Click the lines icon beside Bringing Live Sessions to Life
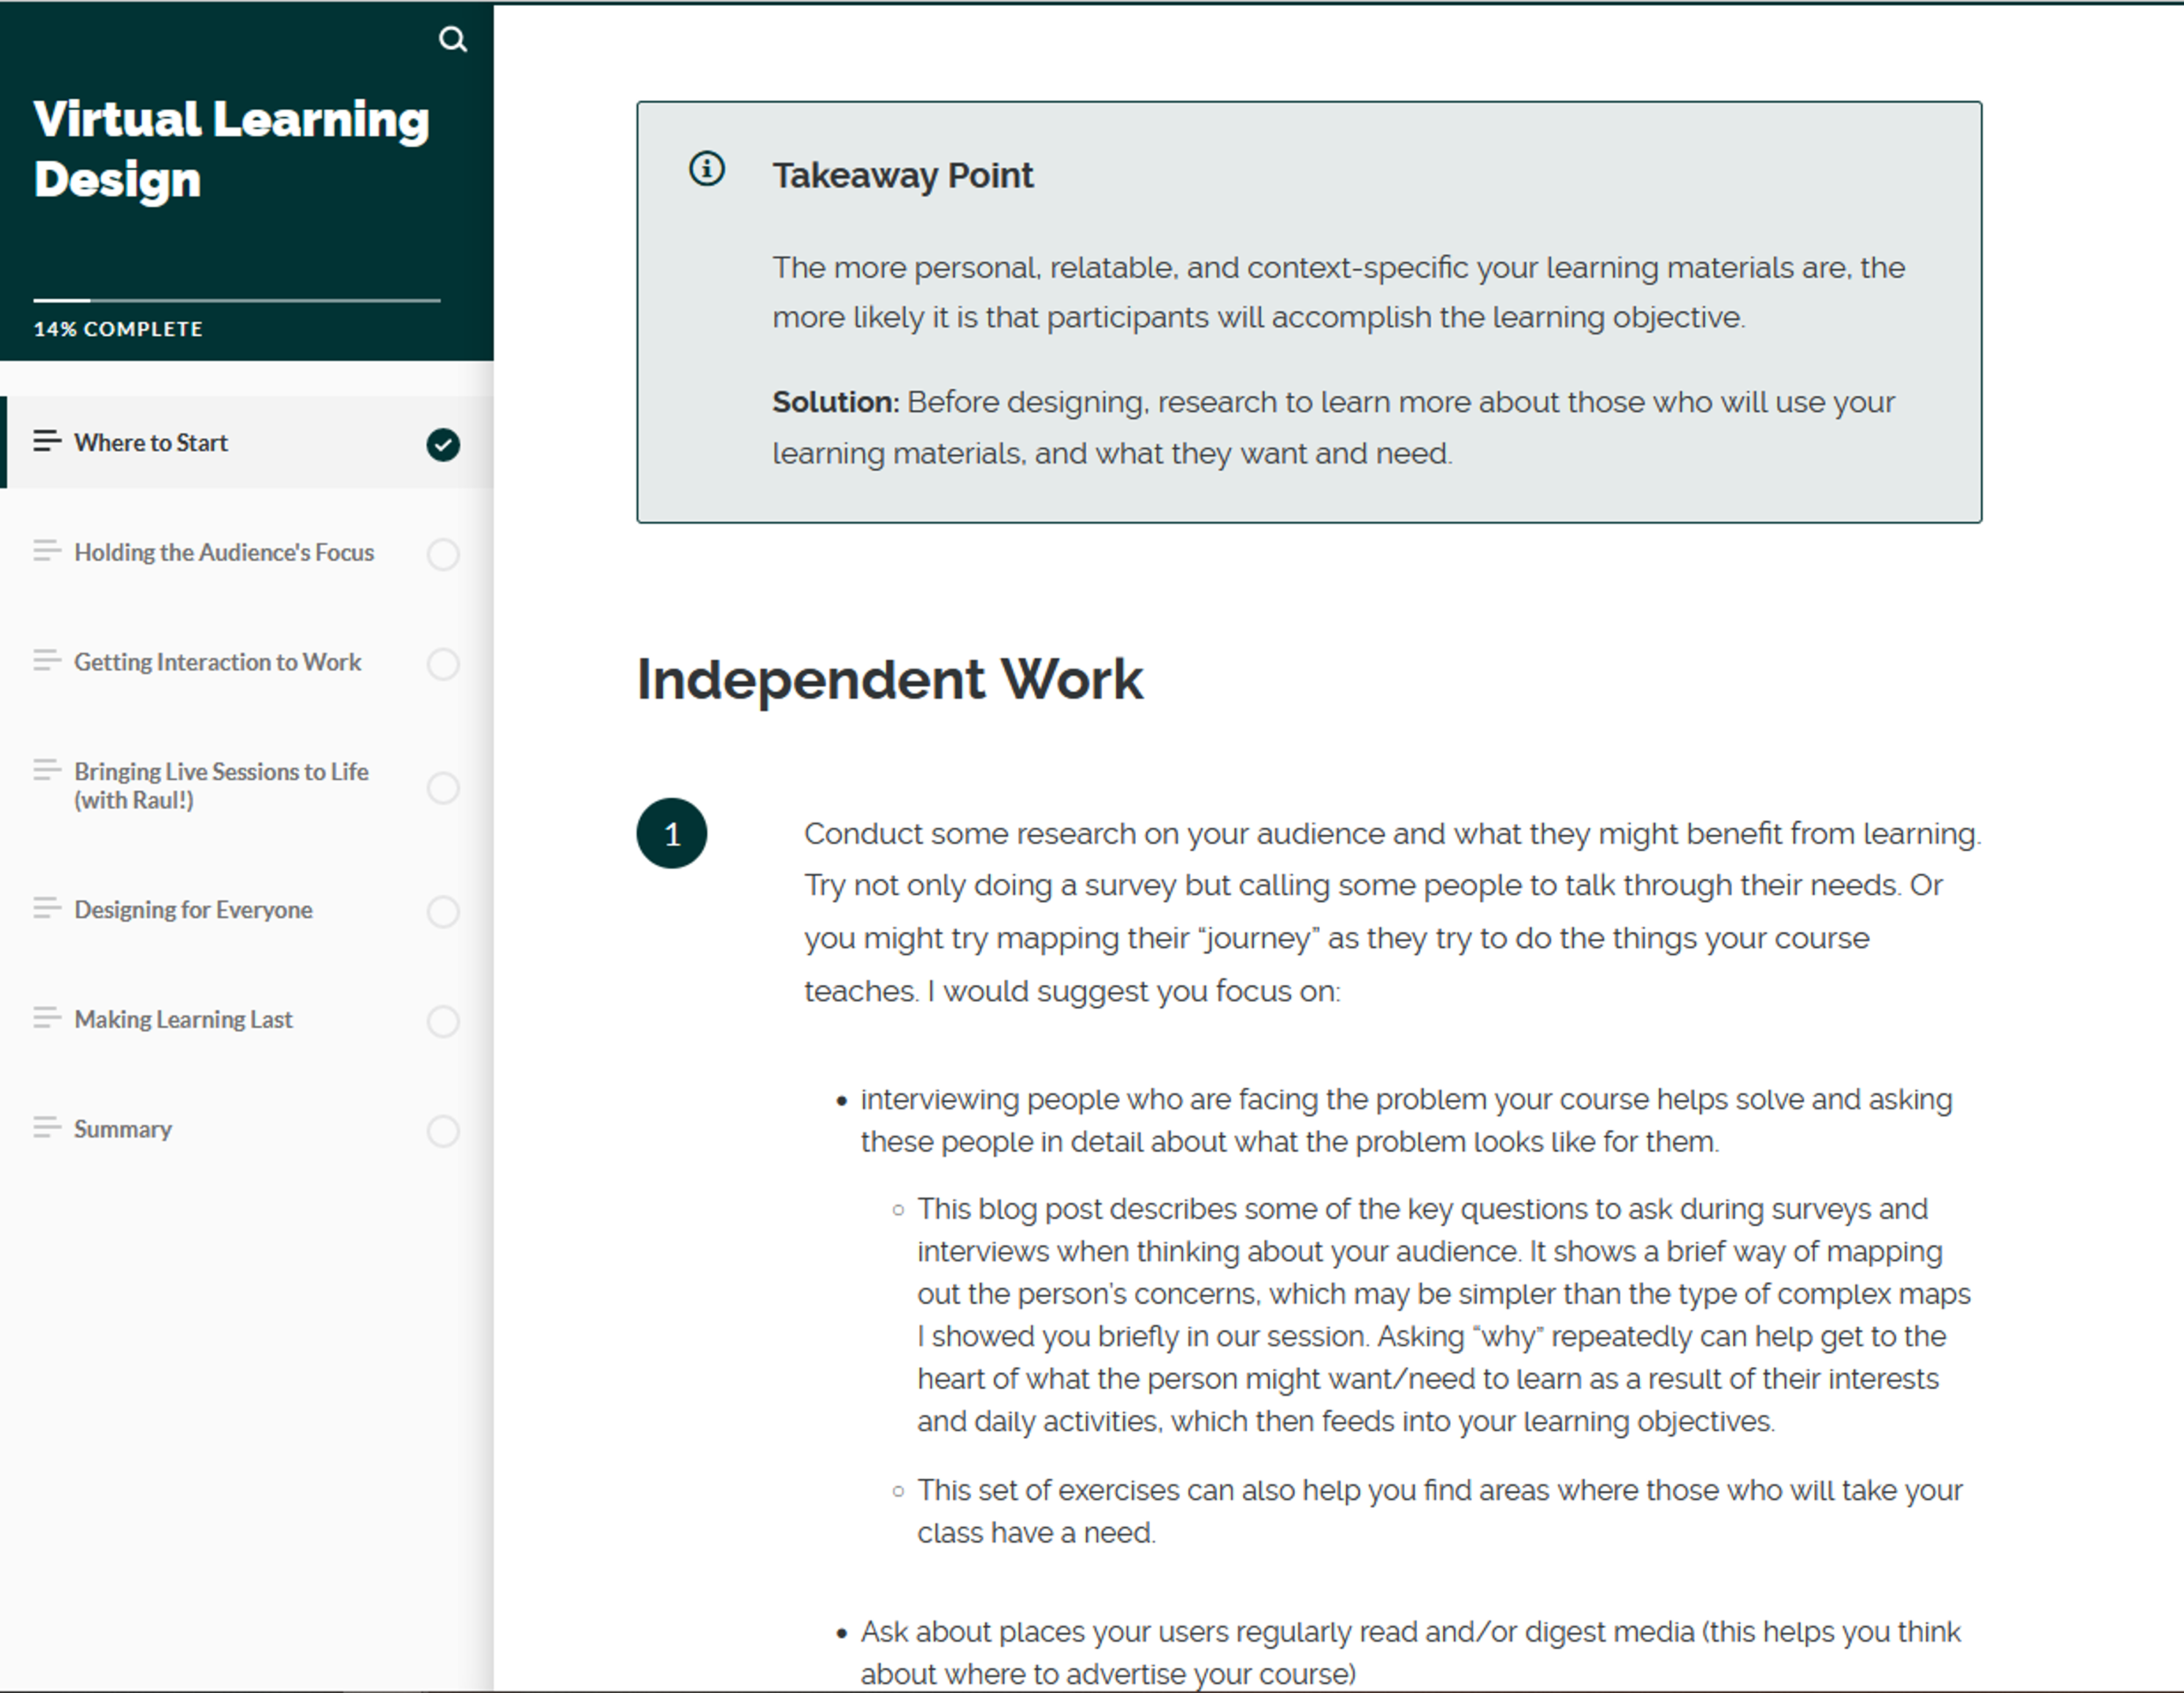 (47, 770)
